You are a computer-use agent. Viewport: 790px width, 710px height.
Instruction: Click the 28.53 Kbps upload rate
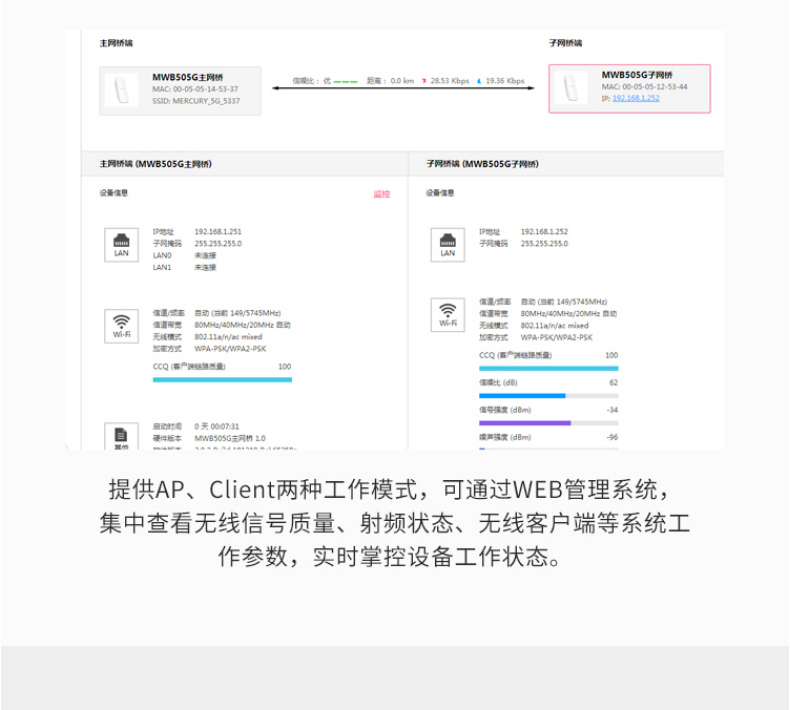449,81
